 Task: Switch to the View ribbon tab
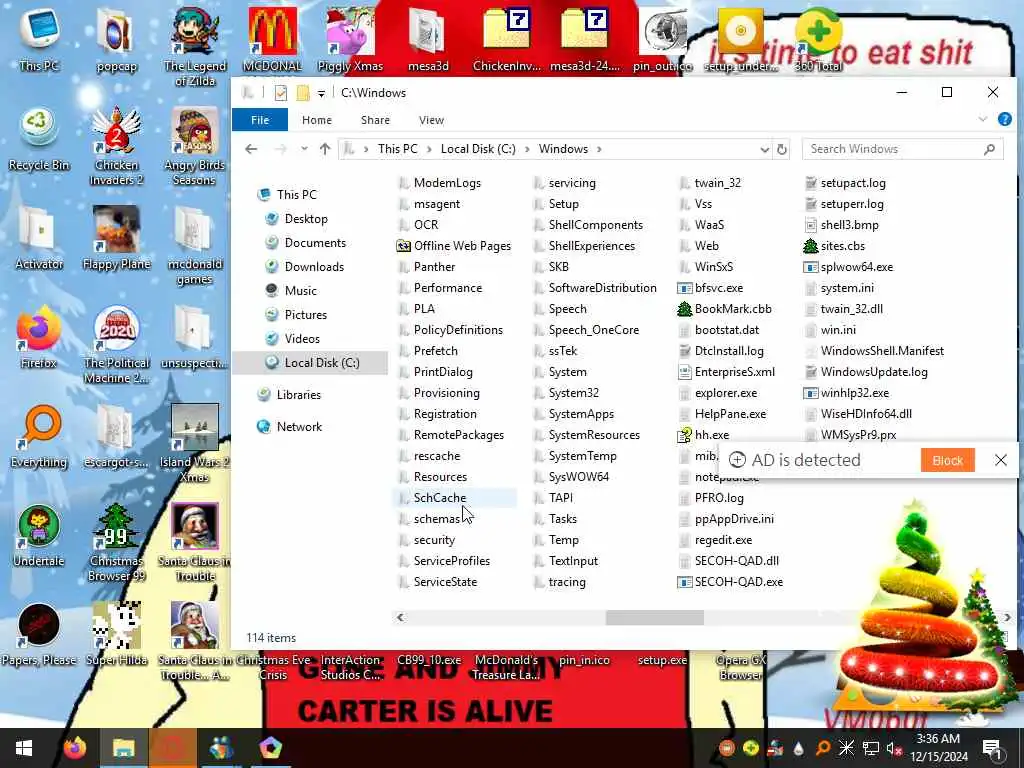click(431, 120)
